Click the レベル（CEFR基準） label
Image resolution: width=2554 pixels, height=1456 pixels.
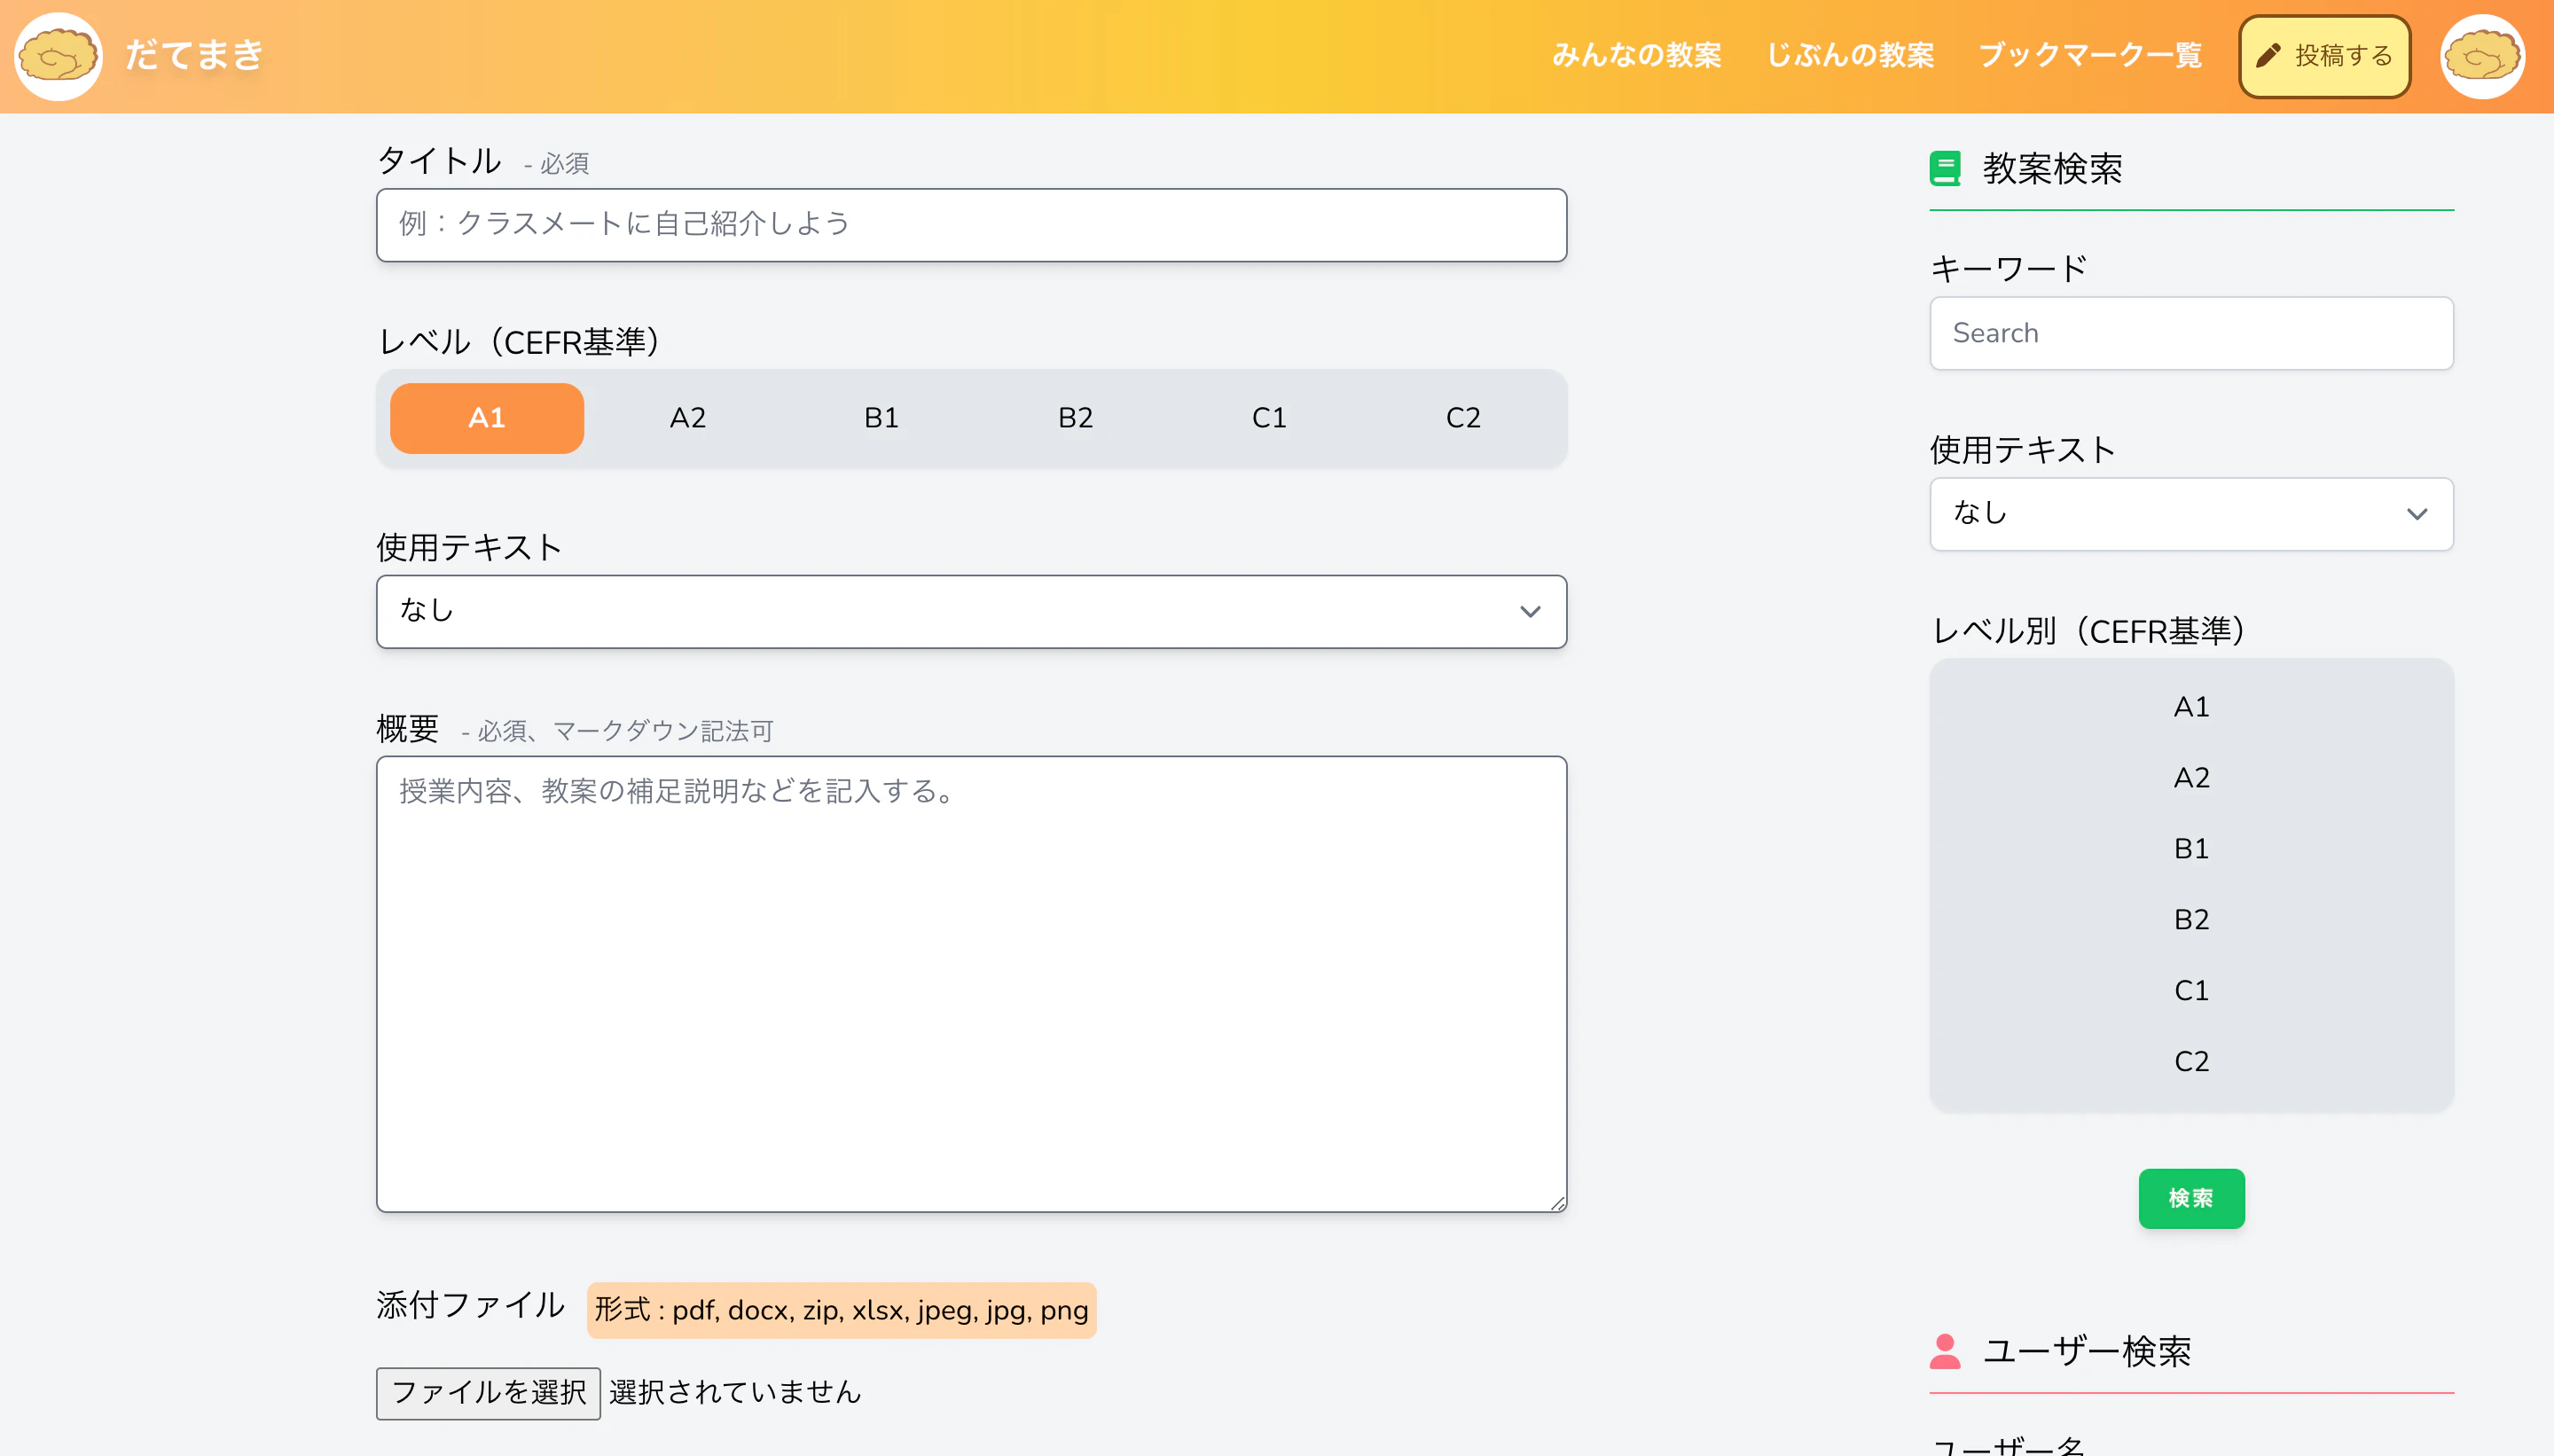tap(518, 342)
